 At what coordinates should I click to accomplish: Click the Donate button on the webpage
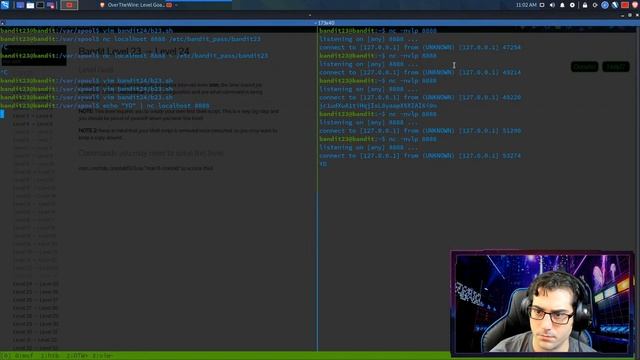[x=584, y=67]
